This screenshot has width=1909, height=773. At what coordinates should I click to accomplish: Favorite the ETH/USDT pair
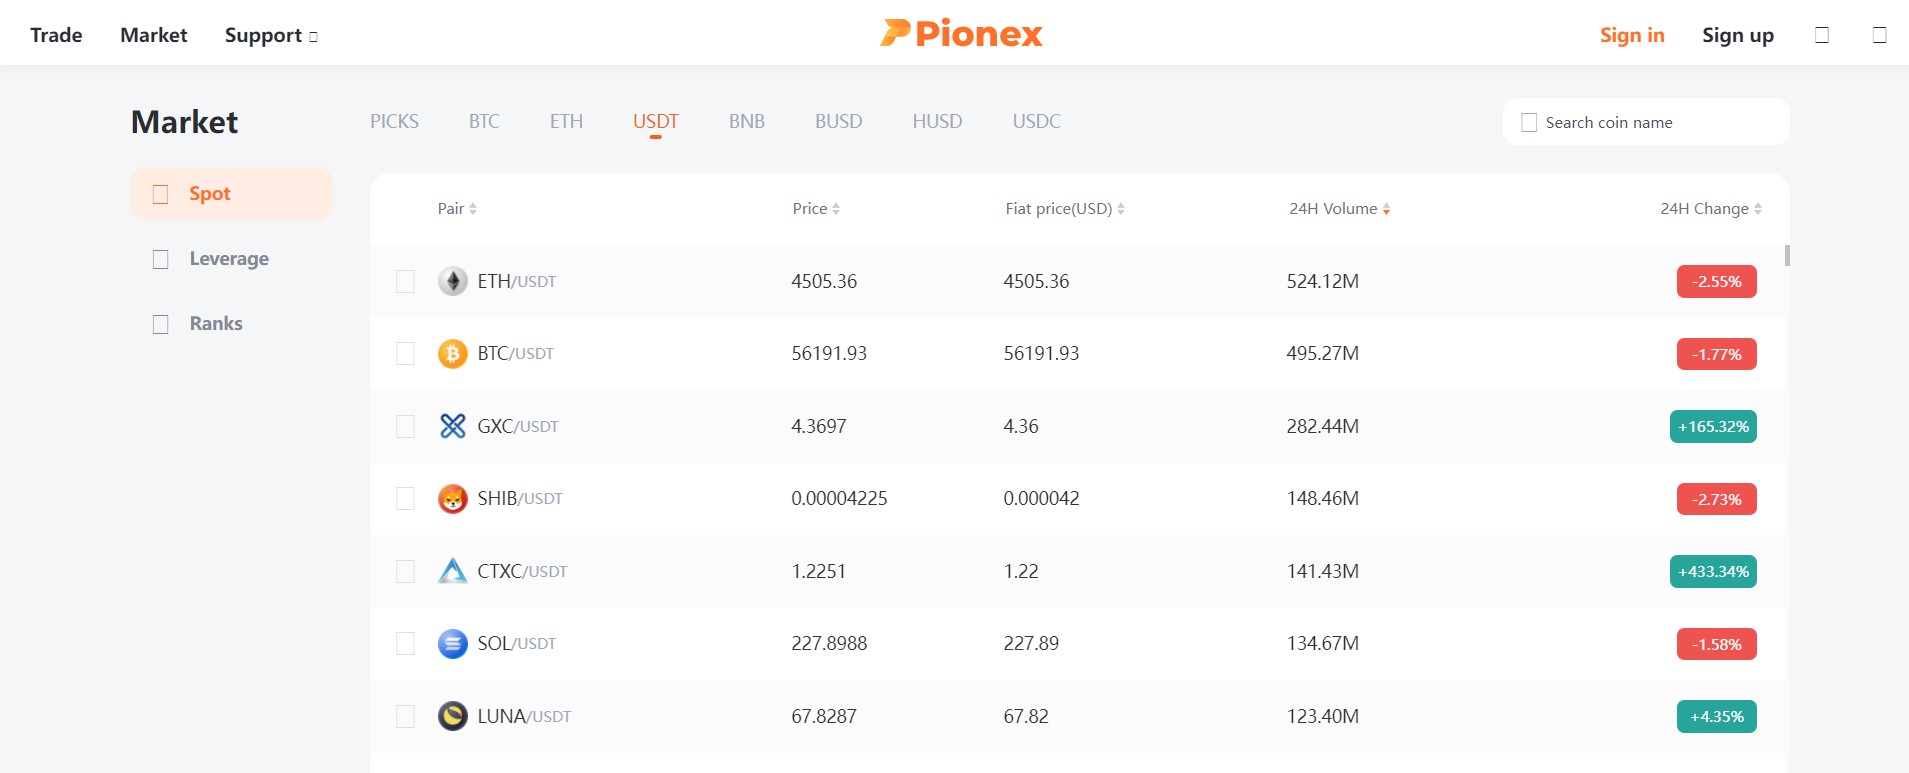tap(405, 281)
